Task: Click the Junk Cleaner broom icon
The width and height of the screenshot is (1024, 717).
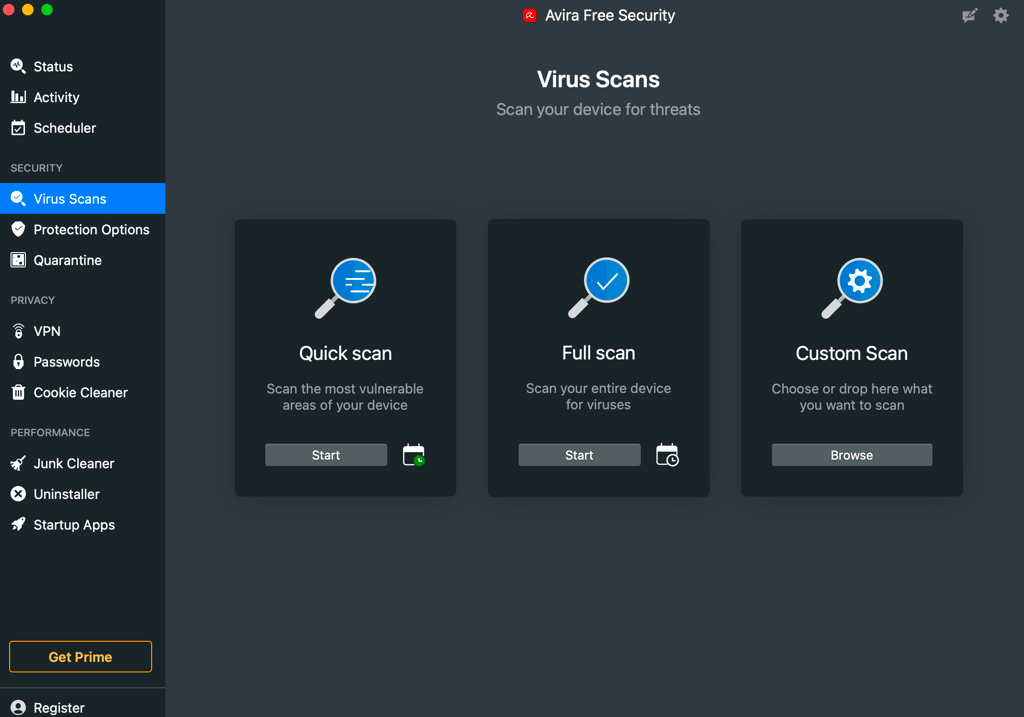Action: [18, 463]
